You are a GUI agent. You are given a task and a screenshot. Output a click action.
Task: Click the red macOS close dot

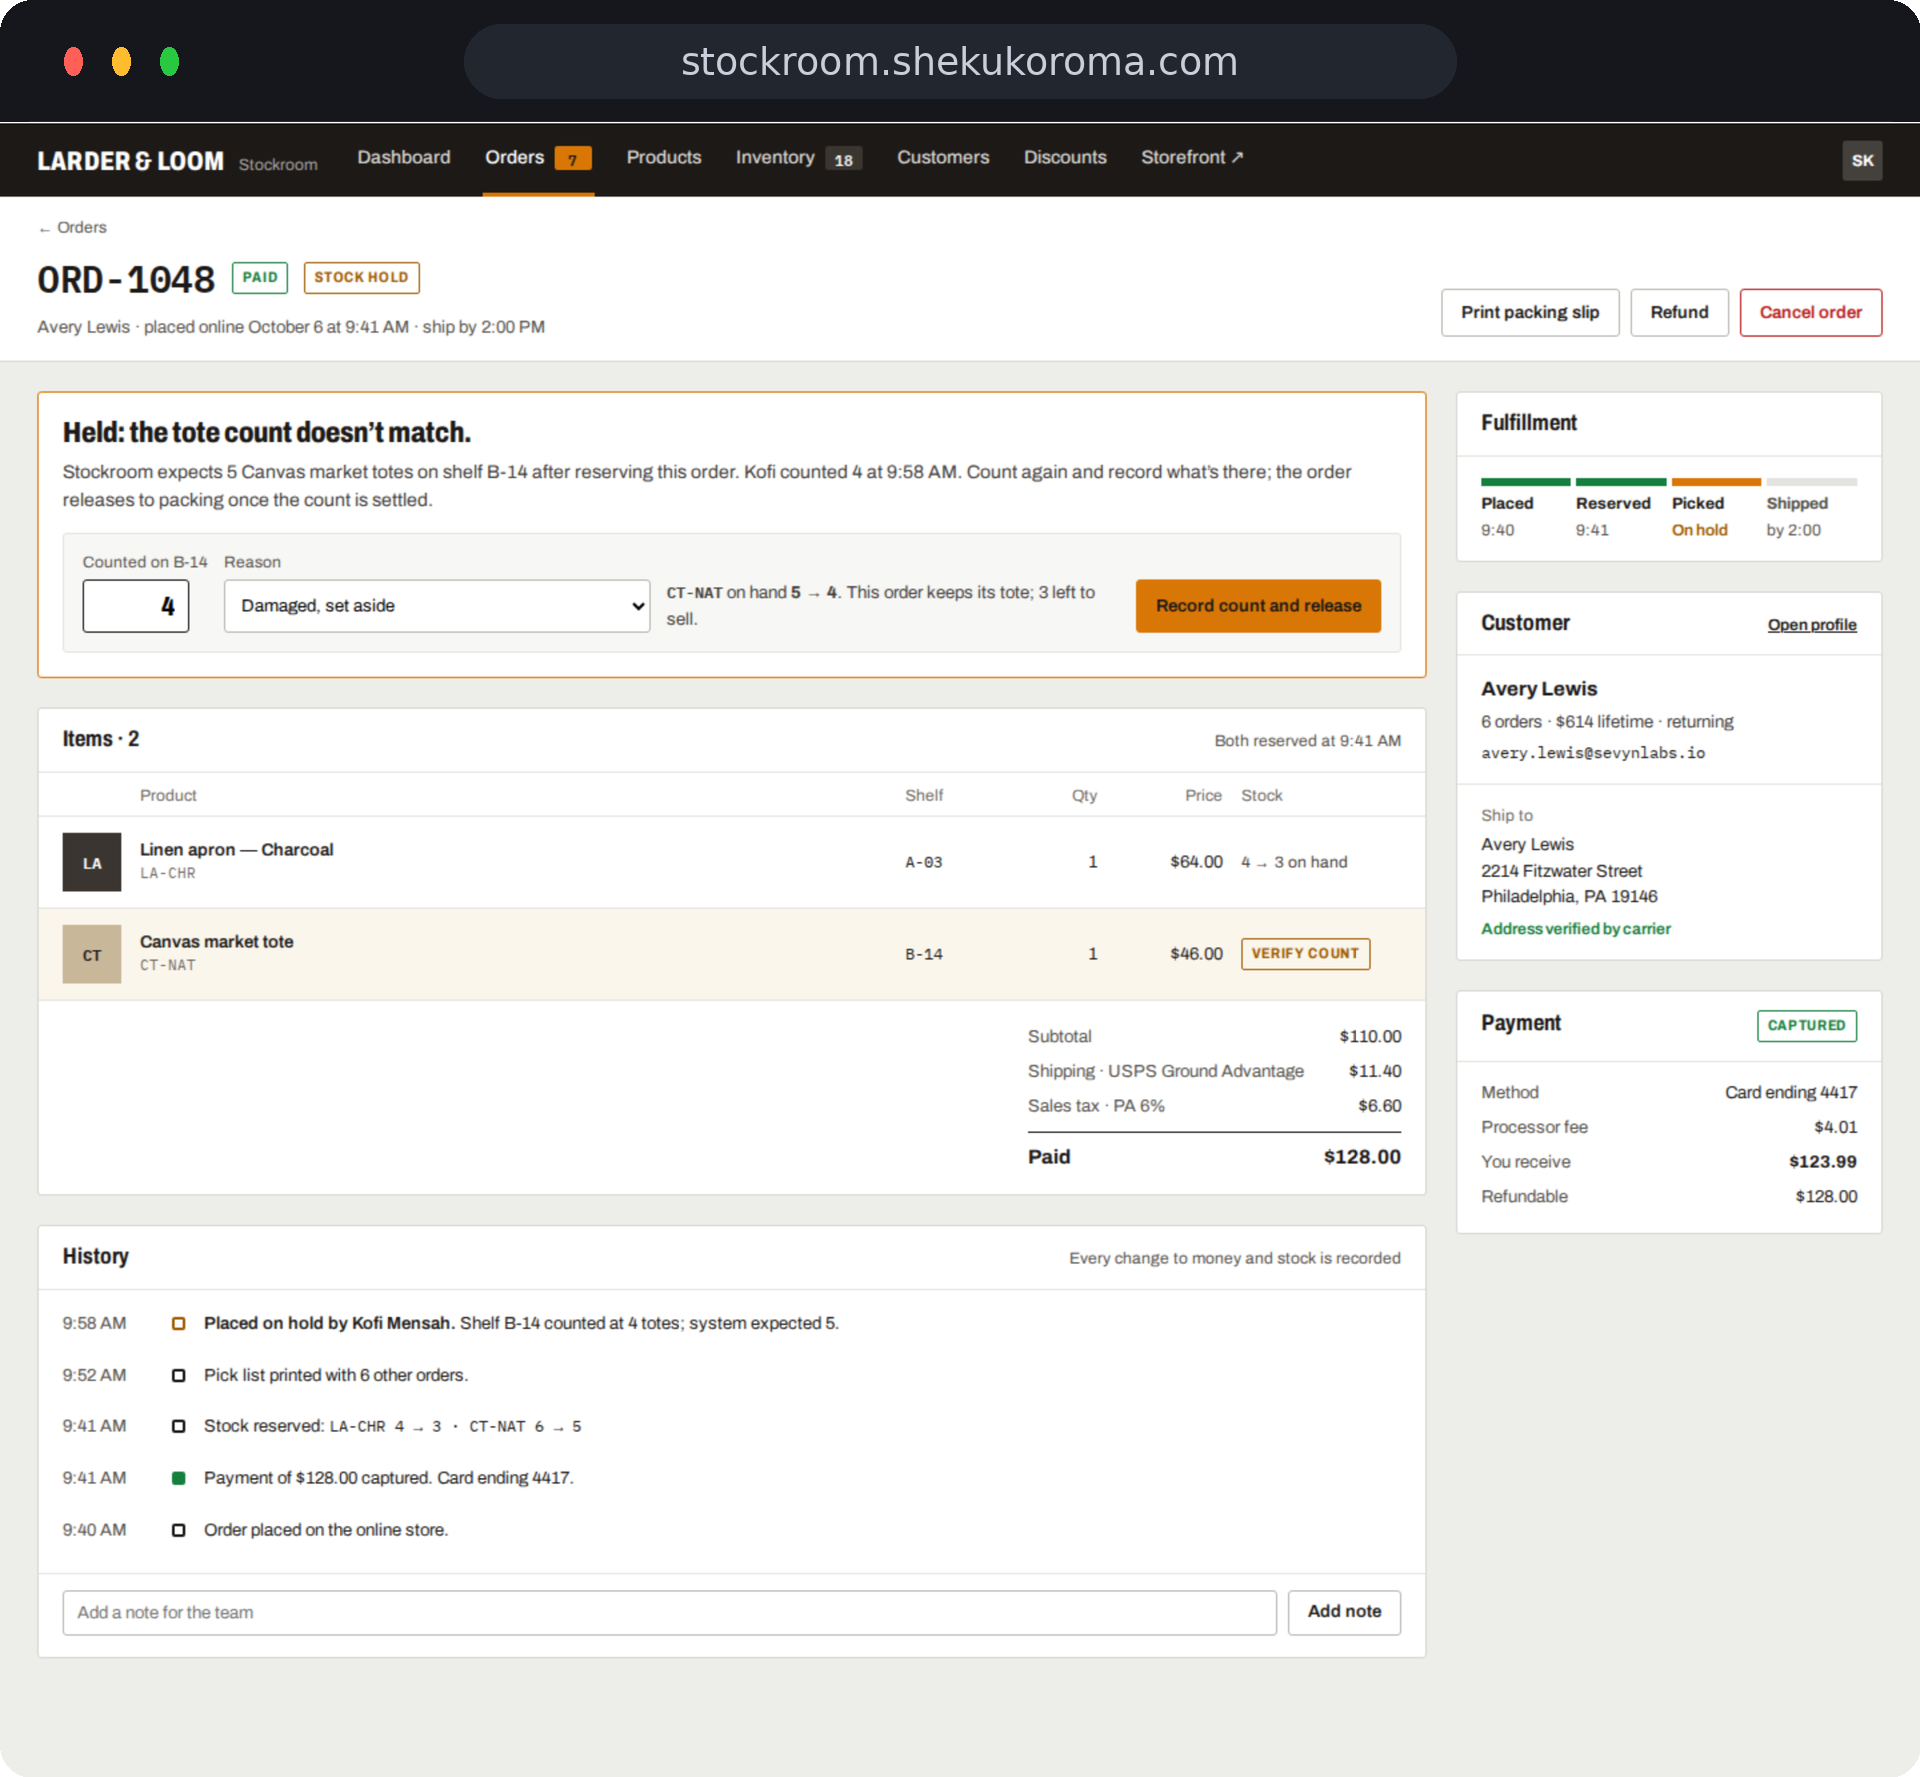tap(73, 62)
